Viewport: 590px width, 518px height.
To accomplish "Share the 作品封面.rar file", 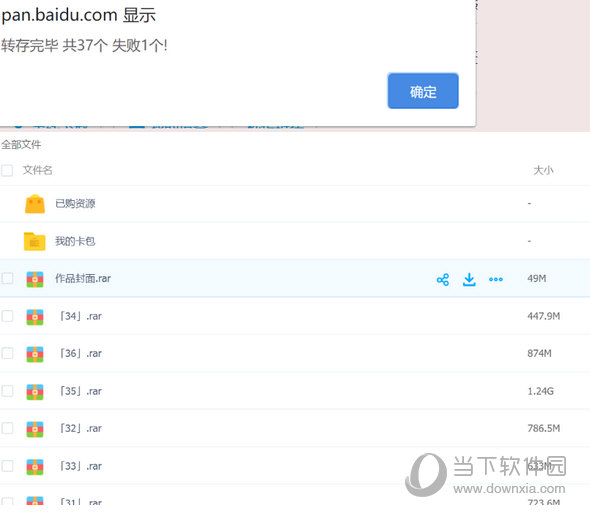I will coord(443,279).
